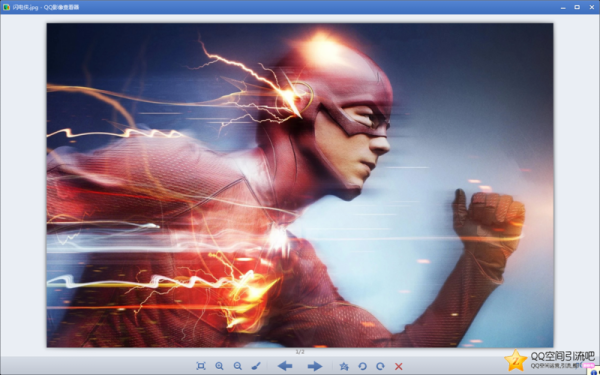
Task: Rotate image clockwise
Action: click(x=380, y=366)
